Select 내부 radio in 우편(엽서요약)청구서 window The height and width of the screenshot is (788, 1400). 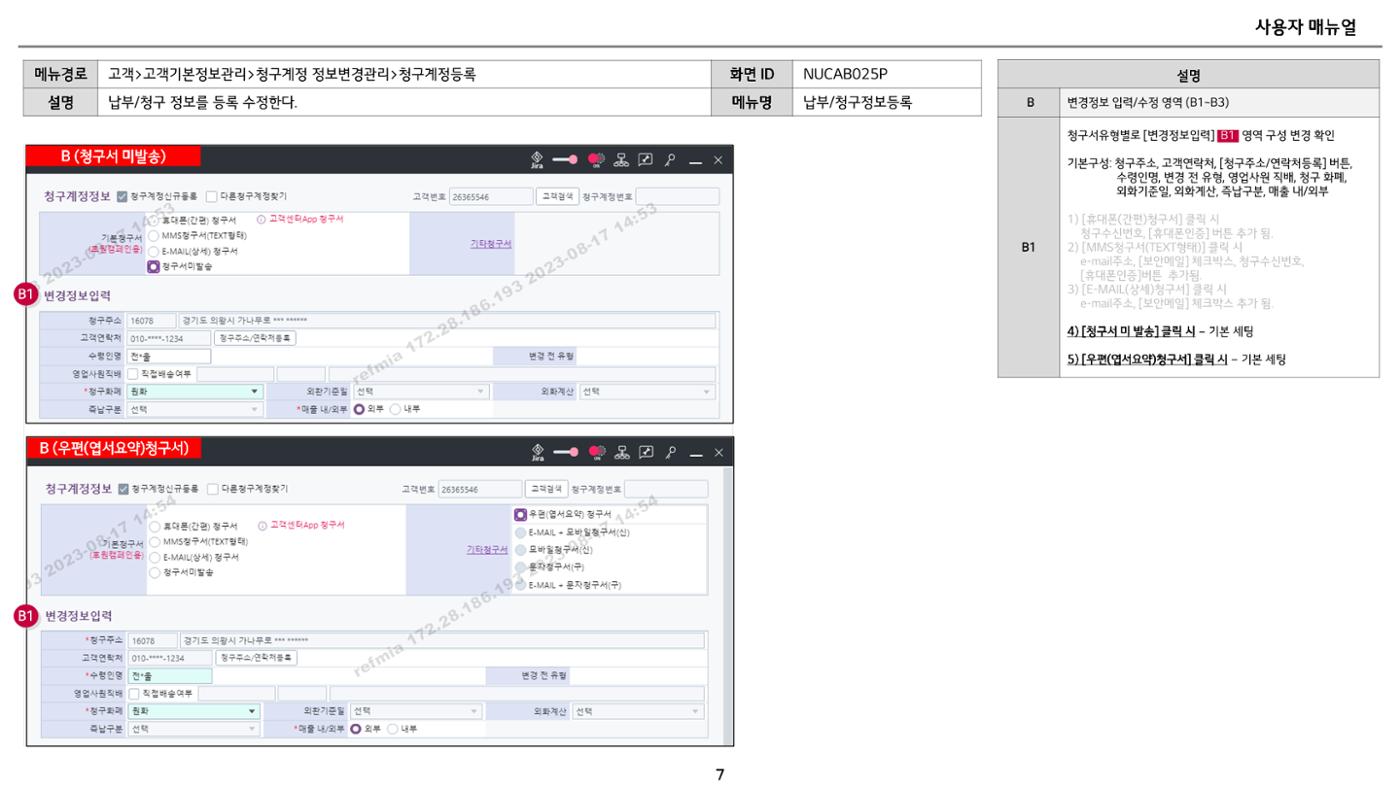pos(395,728)
